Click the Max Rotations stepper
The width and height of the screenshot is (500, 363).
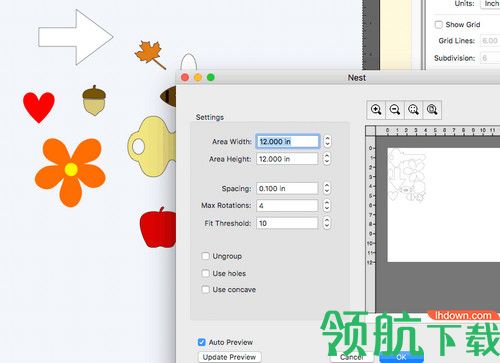[x=327, y=205]
